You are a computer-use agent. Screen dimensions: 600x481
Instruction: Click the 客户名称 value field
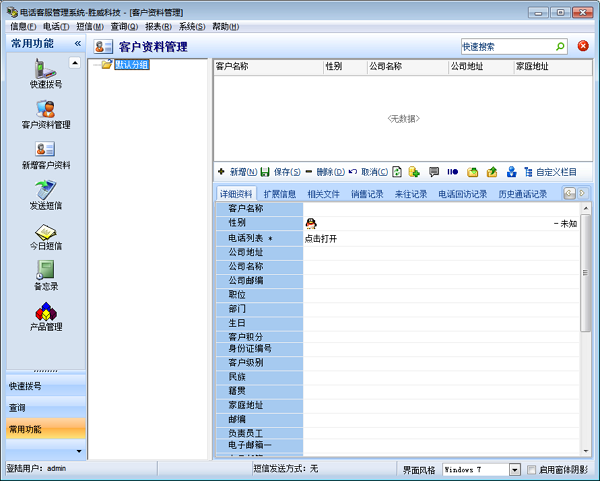pos(441,209)
